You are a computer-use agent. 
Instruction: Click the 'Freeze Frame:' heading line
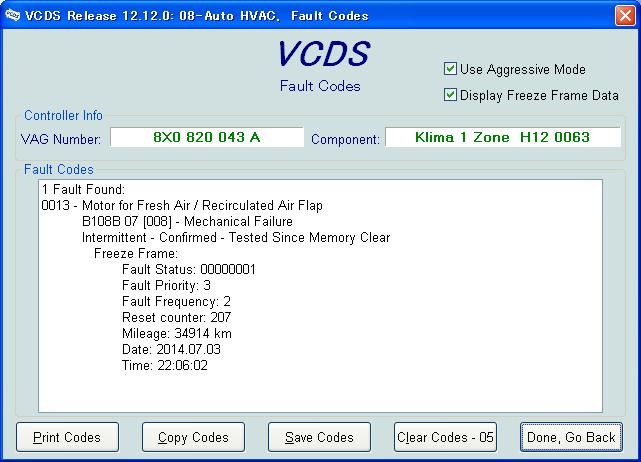tap(136, 253)
